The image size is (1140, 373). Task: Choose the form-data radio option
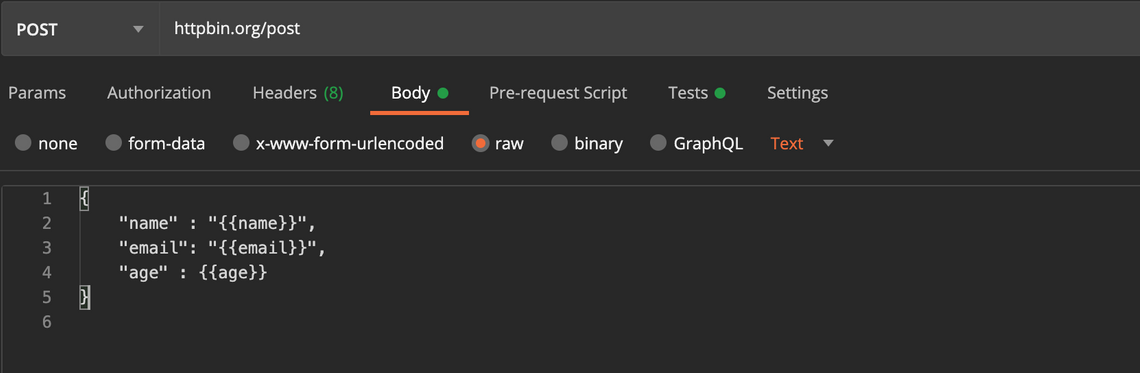113,143
